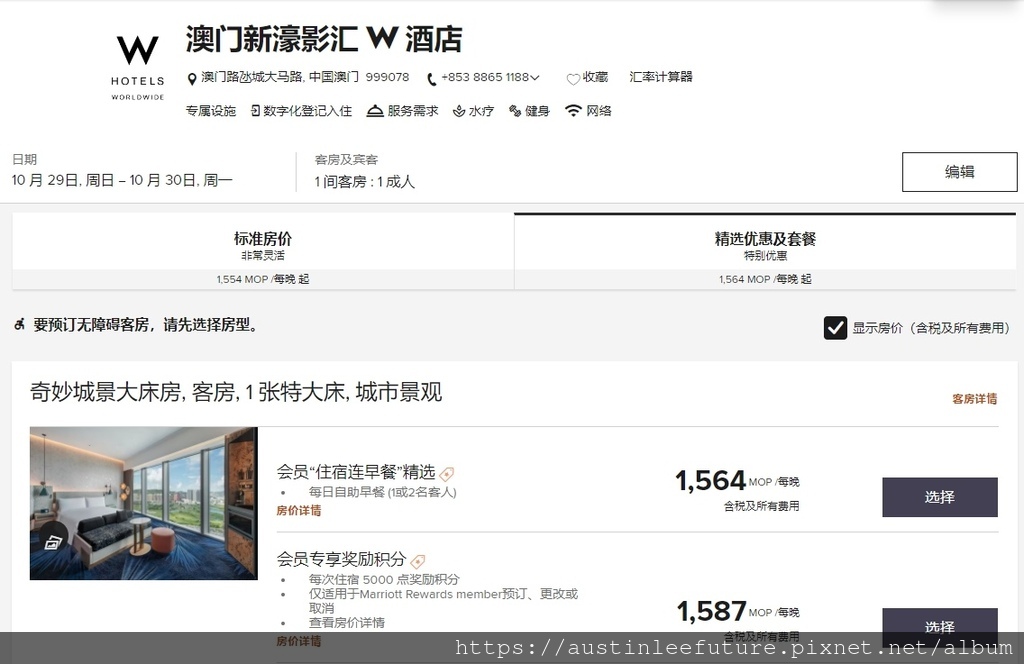The image size is (1024, 664).
Task: Click 每日自助早餐 bullet text
Action: [x=383, y=492]
